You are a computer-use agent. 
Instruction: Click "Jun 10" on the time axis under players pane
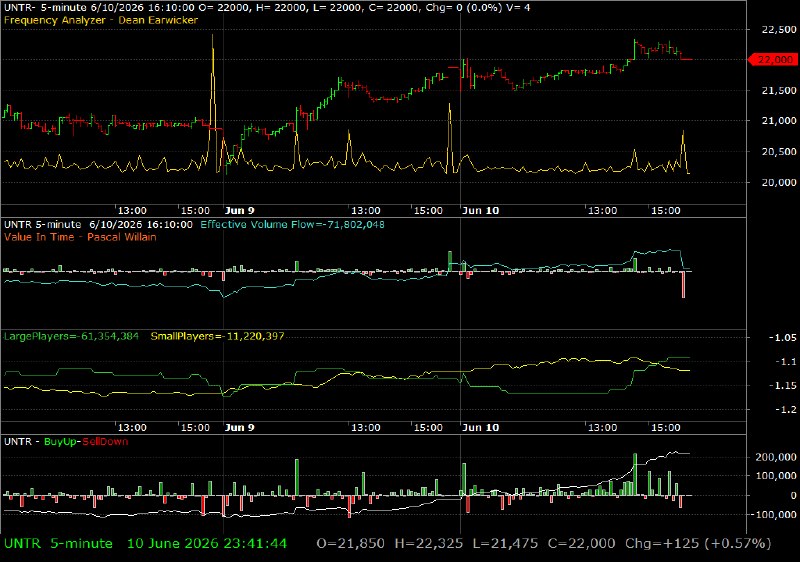point(480,427)
